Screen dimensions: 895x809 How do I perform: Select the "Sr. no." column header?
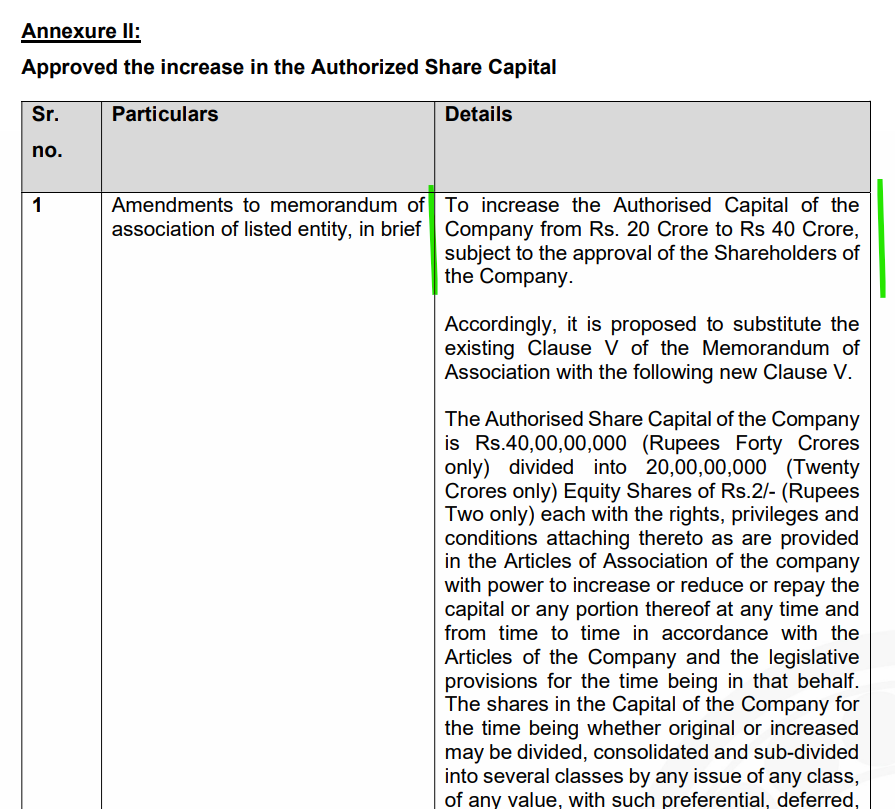click(x=46, y=132)
